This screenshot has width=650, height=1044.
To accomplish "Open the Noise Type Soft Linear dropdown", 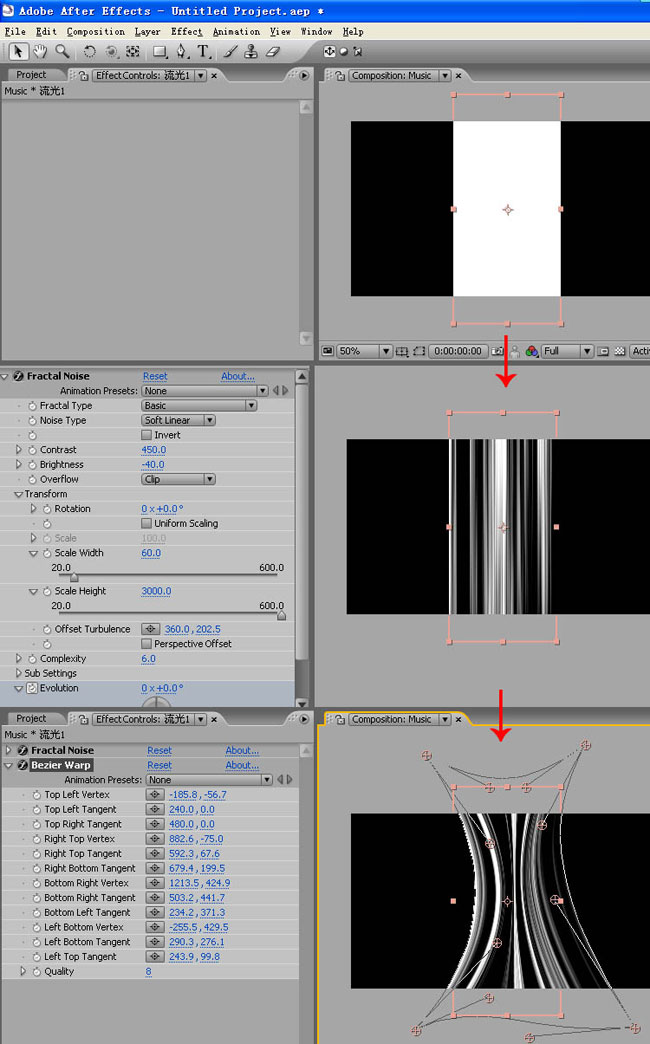I will click(x=179, y=421).
